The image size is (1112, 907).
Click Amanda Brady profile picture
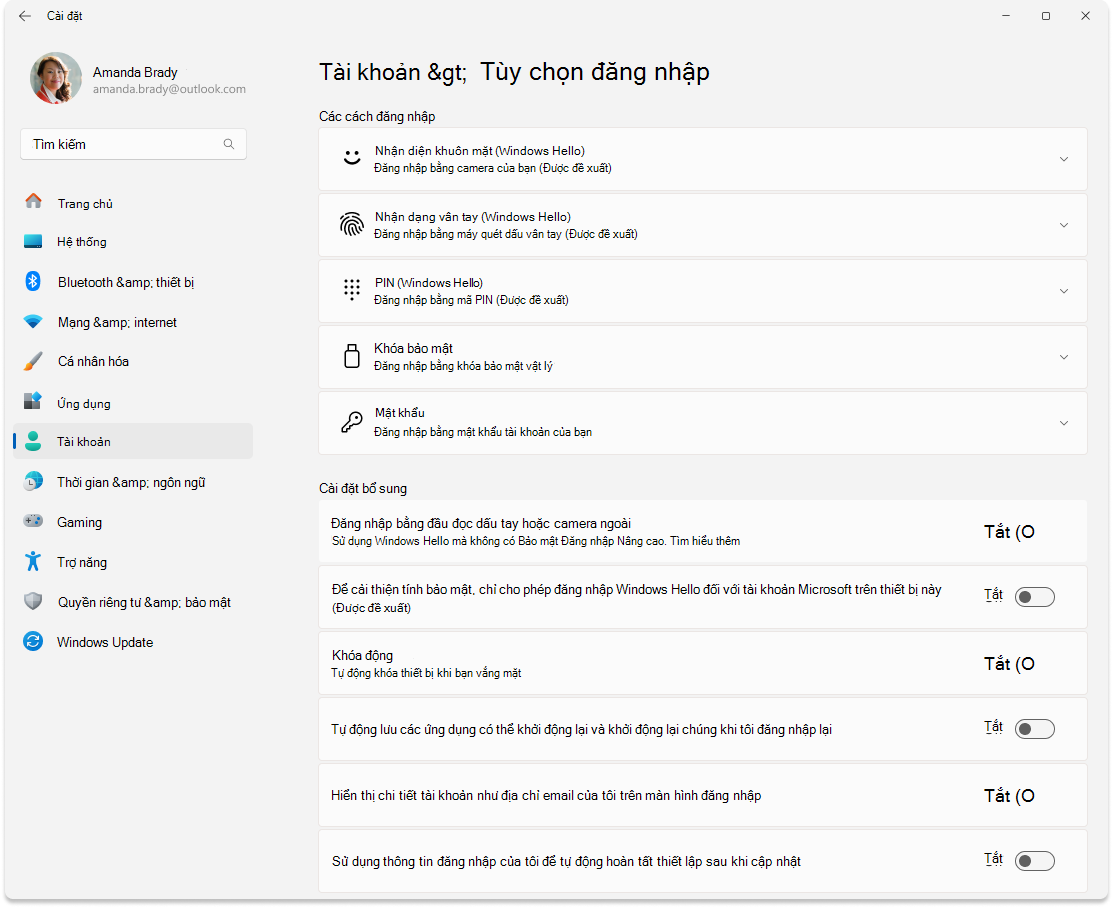(x=55, y=78)
